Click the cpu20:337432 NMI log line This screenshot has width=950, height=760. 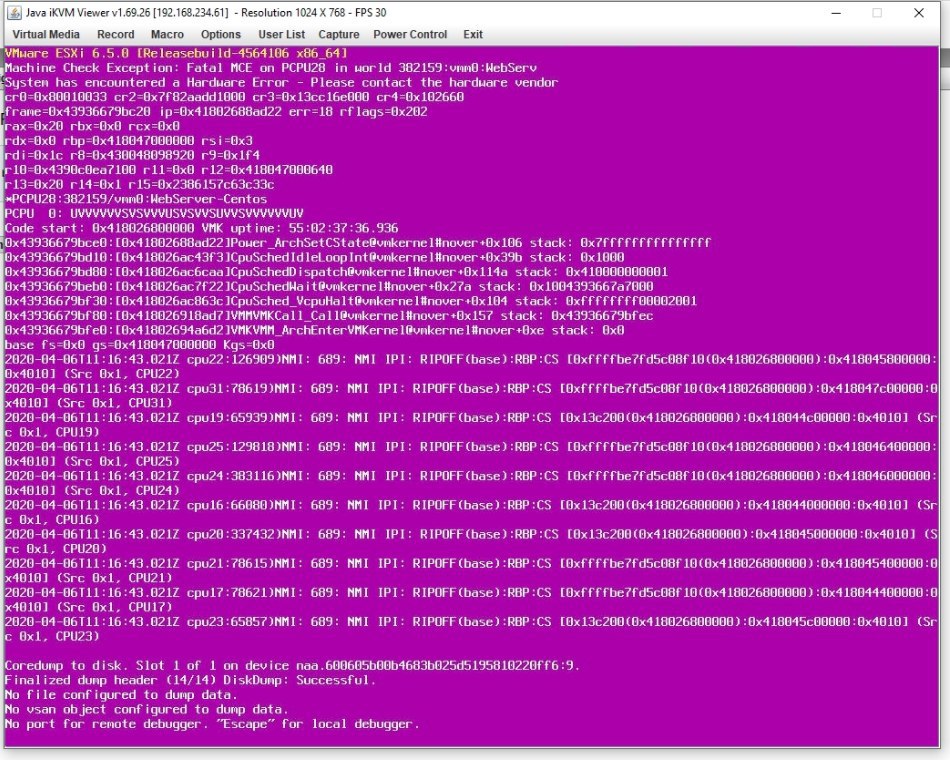click(471, 541)
